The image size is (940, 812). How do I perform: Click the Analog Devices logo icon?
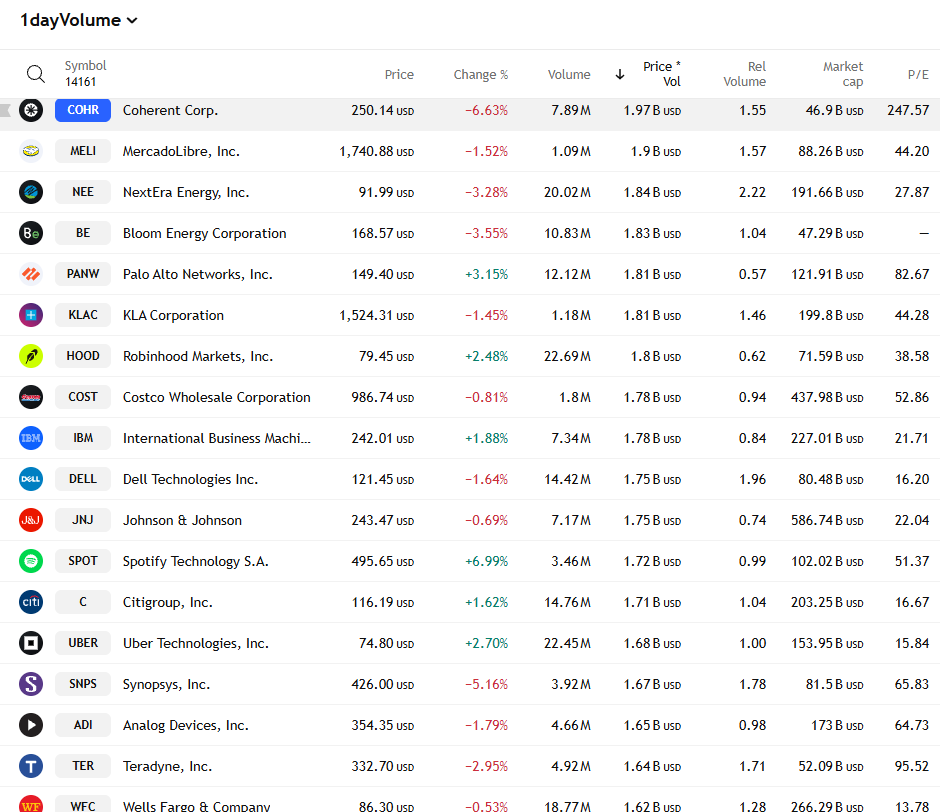[31, 725]
